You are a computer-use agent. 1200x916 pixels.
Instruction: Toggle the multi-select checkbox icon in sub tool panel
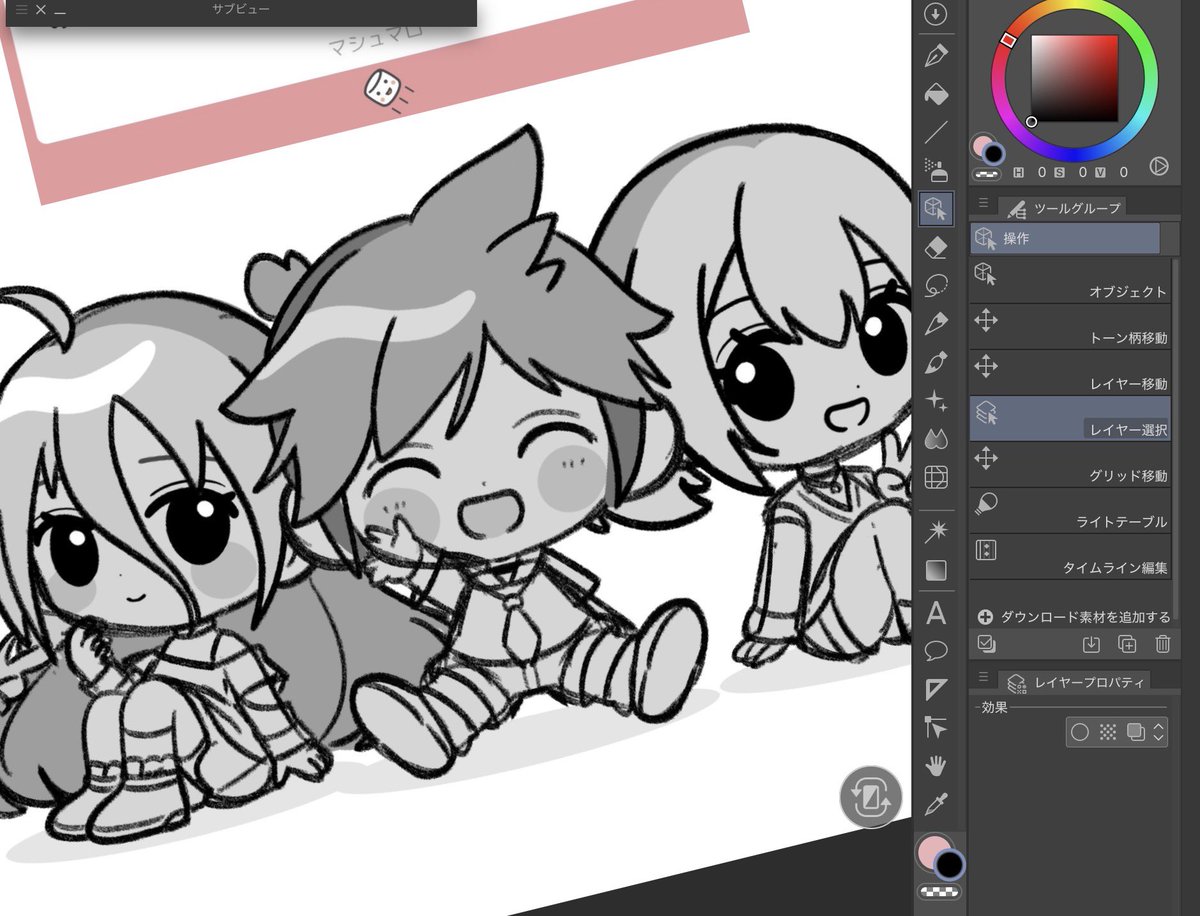click(986, 644)
